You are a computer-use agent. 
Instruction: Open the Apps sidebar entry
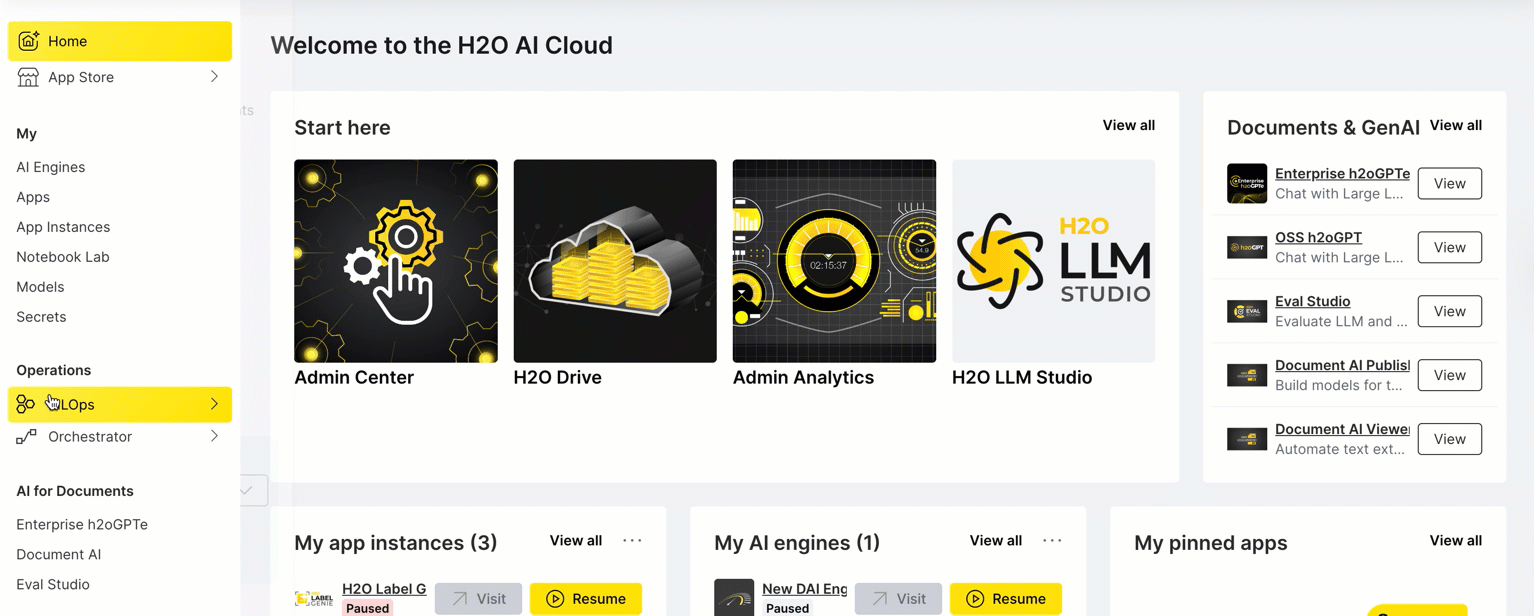(33, 197)
